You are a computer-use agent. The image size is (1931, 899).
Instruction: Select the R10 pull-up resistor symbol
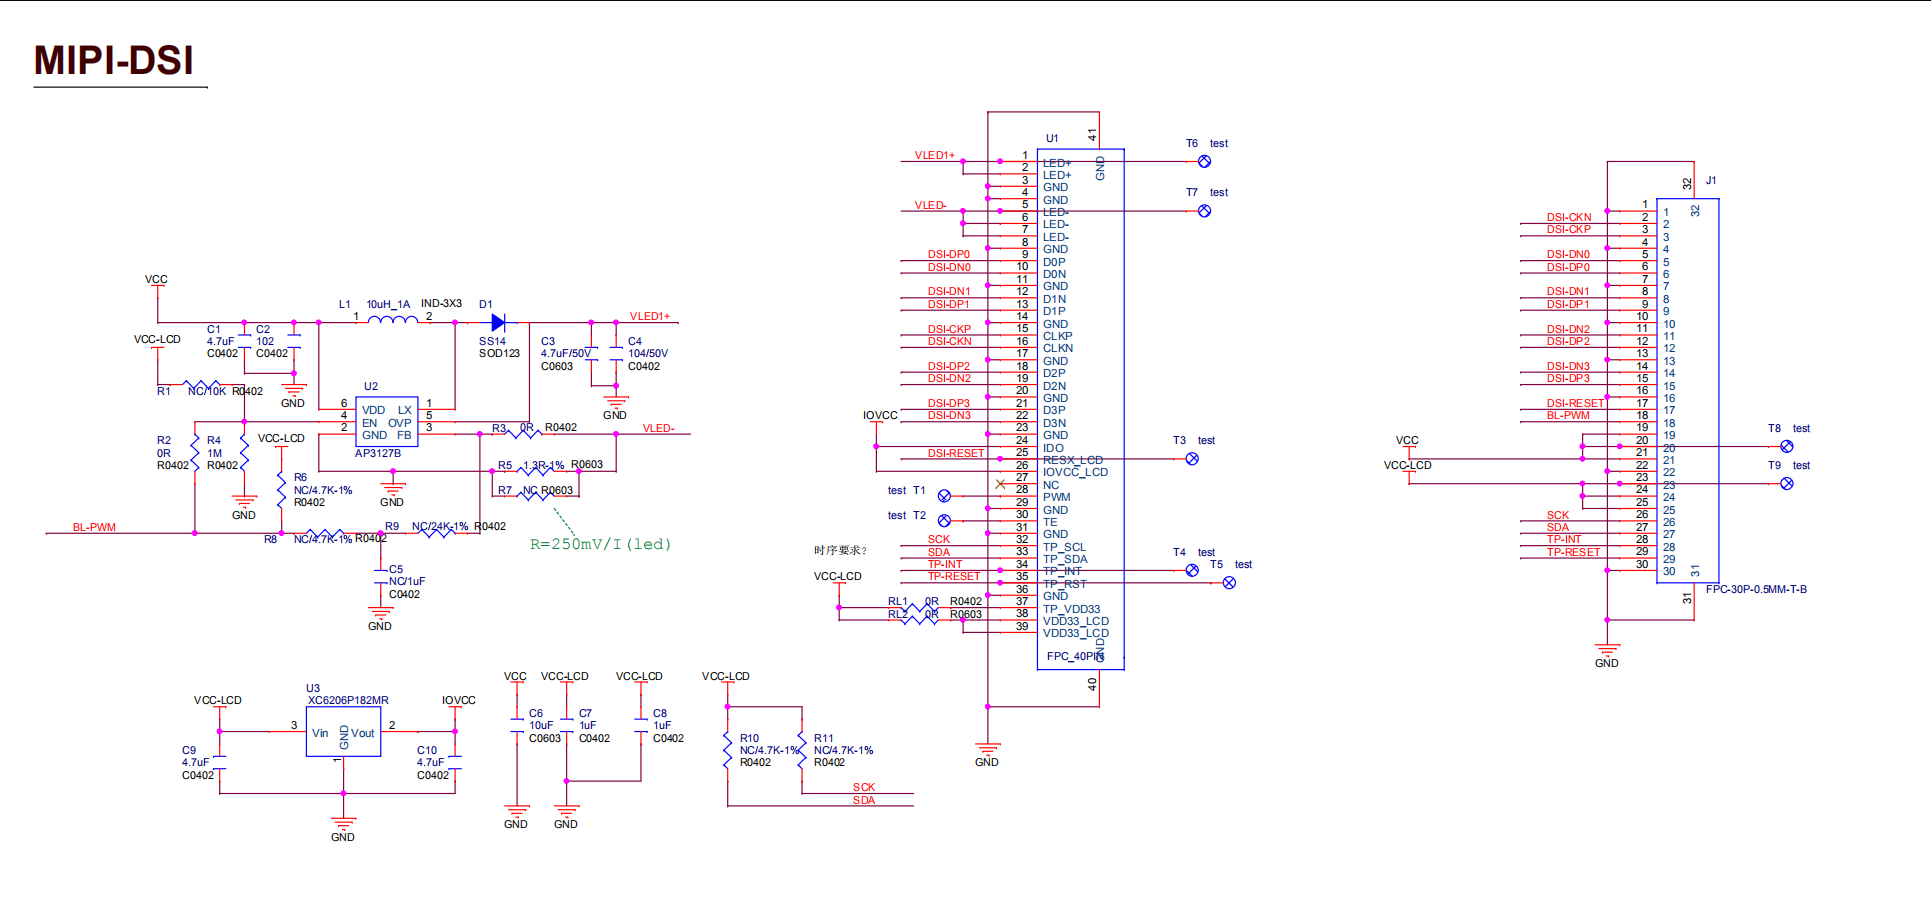pos(728,751)
